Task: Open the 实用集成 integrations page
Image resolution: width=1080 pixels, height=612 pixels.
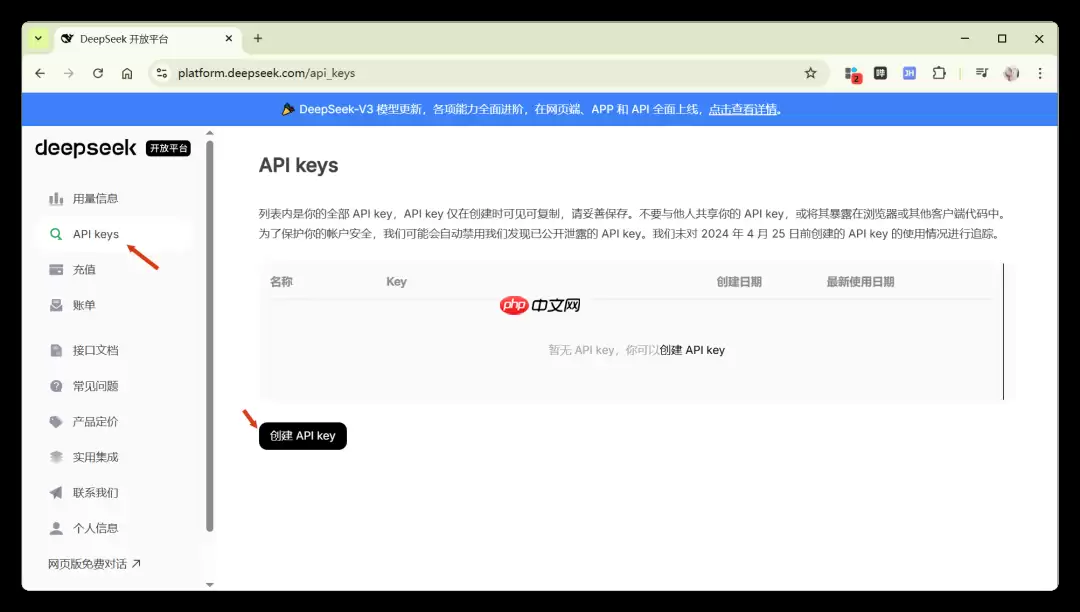Action: click(96, 457)
